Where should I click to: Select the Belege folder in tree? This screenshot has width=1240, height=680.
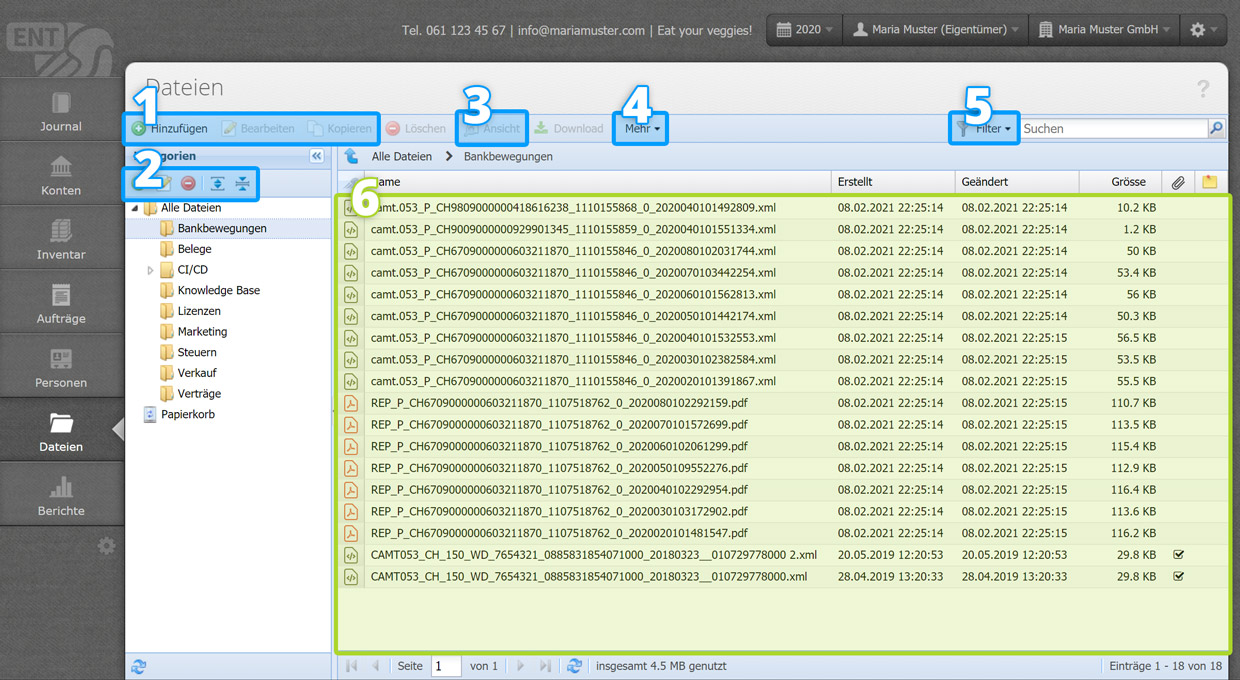[194, 249]
